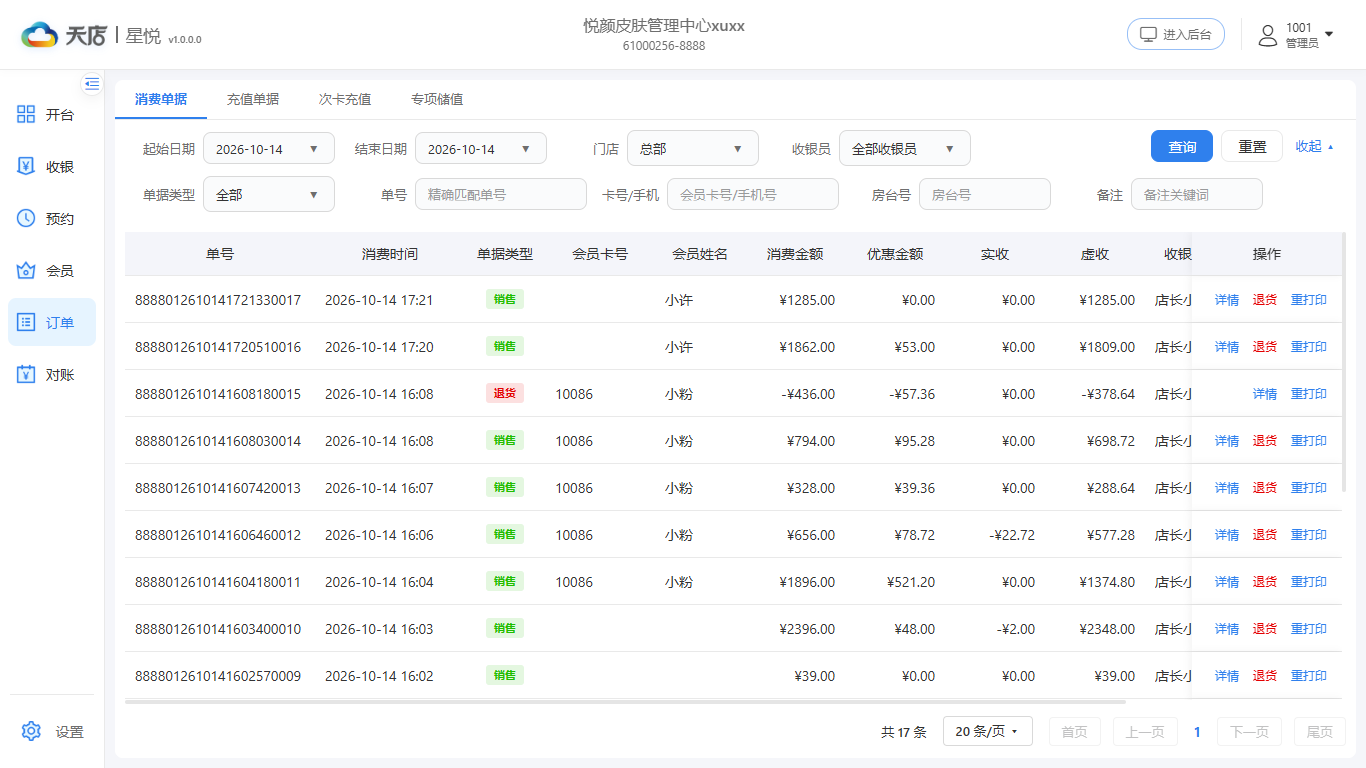Collapse filters with 收起 link
Image resolution: width=1366 pixels, height=768 pixels.
1315,146
